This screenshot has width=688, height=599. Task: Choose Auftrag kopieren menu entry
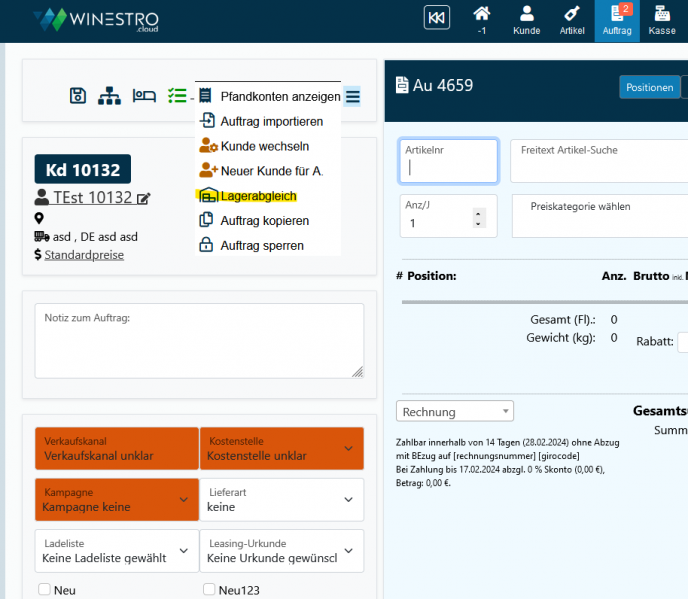click(264, 220)
